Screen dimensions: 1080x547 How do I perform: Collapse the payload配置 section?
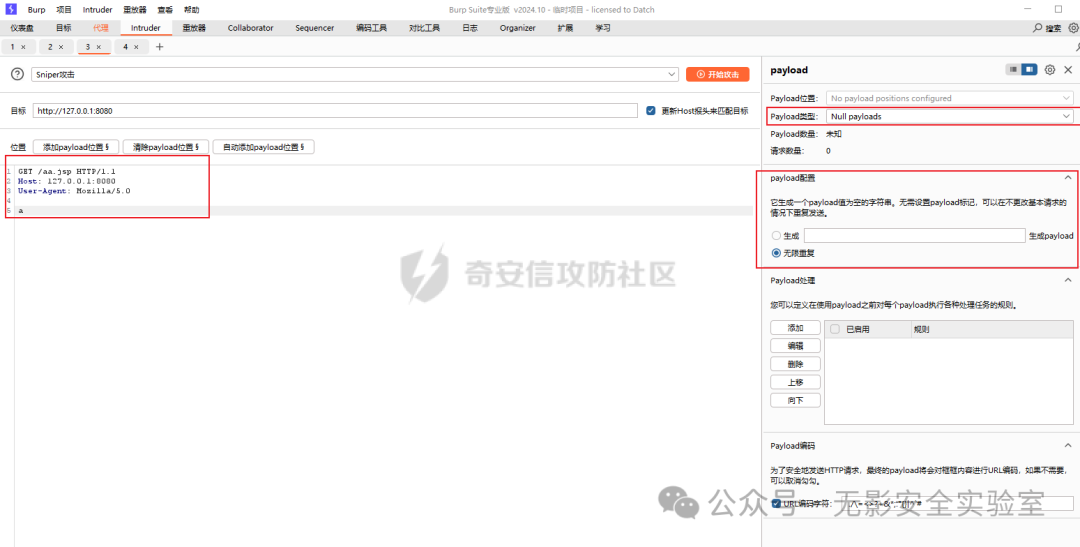1068,178
